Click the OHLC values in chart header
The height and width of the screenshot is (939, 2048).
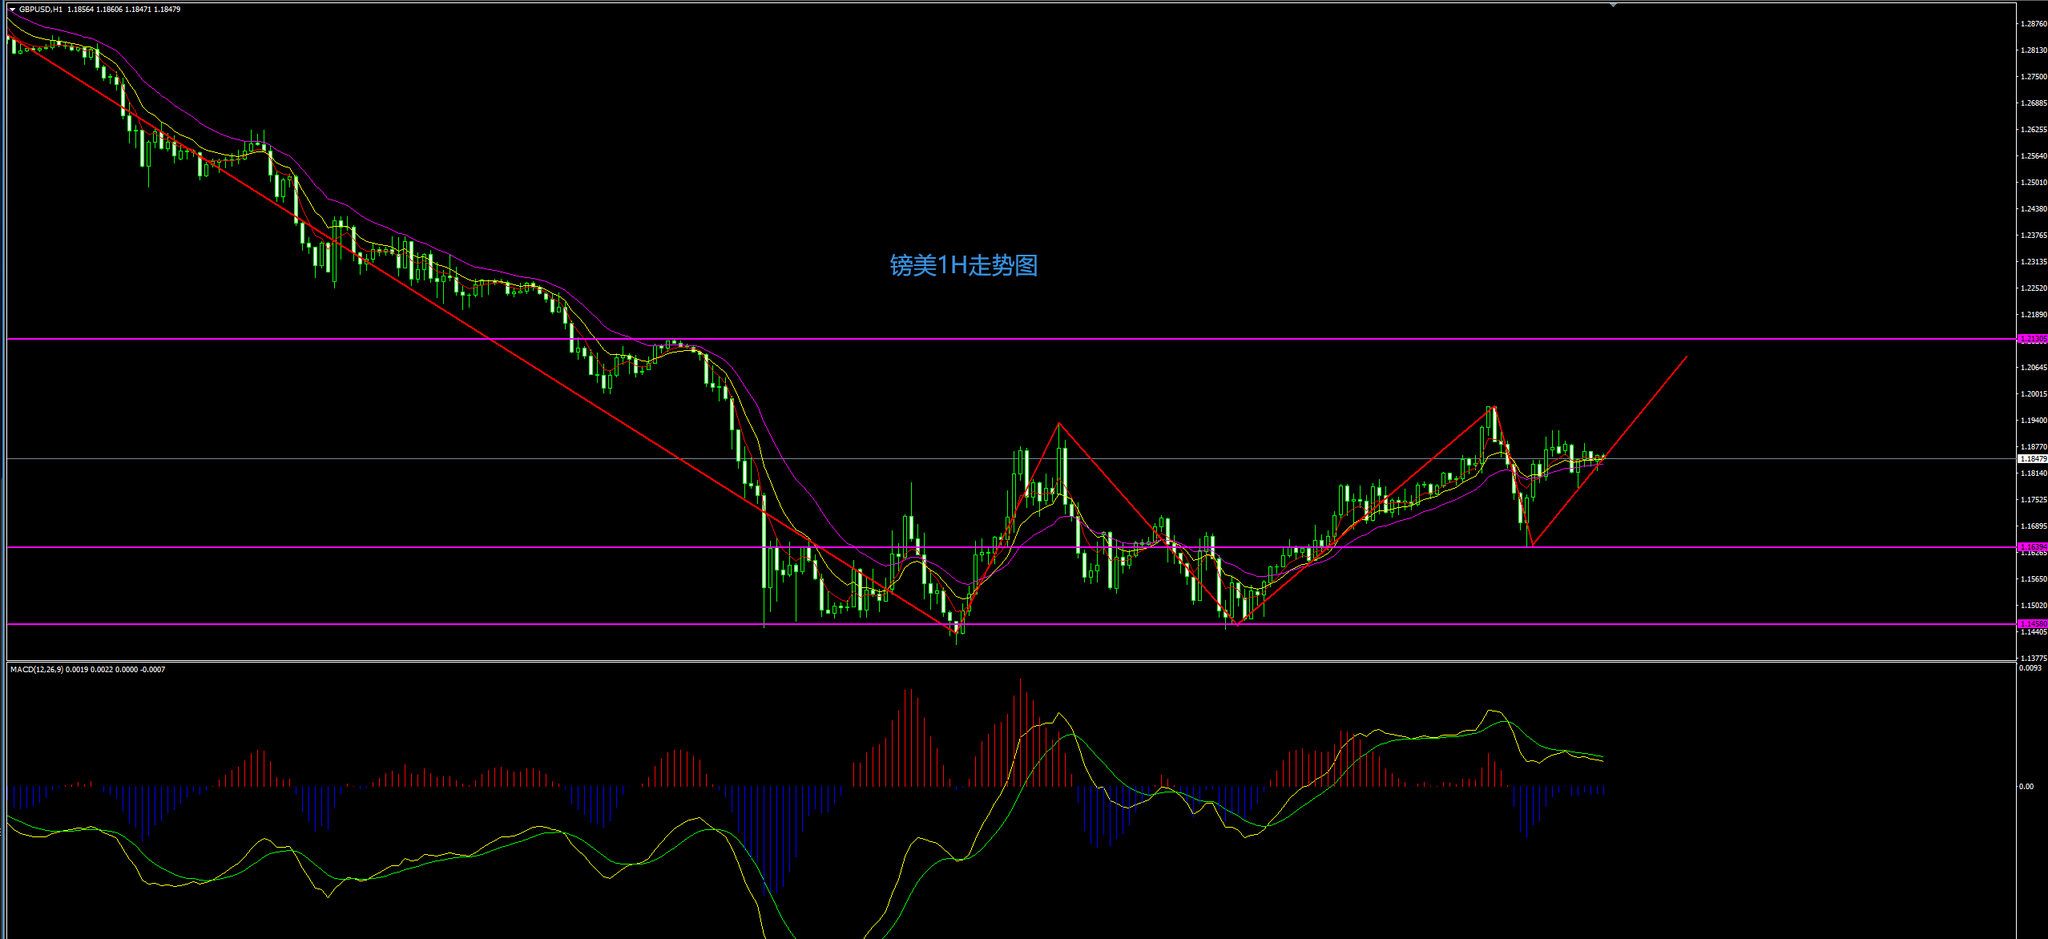click(124, 9)
